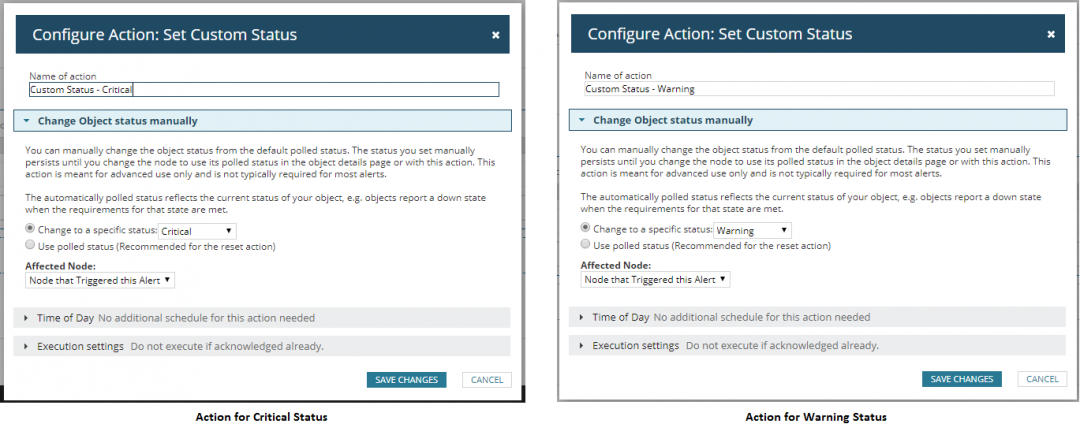Screen dimensions: 1080x435
Task: Expand Time of Day section in Warning dialog
Action: click(817, 317)
